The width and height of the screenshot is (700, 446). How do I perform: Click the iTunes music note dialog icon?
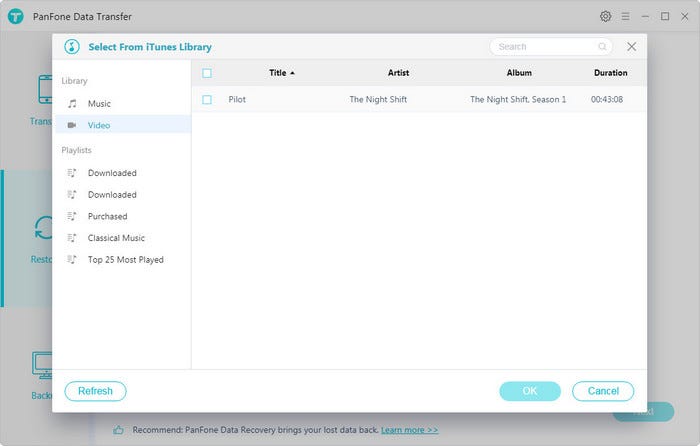tap(72, 46)
